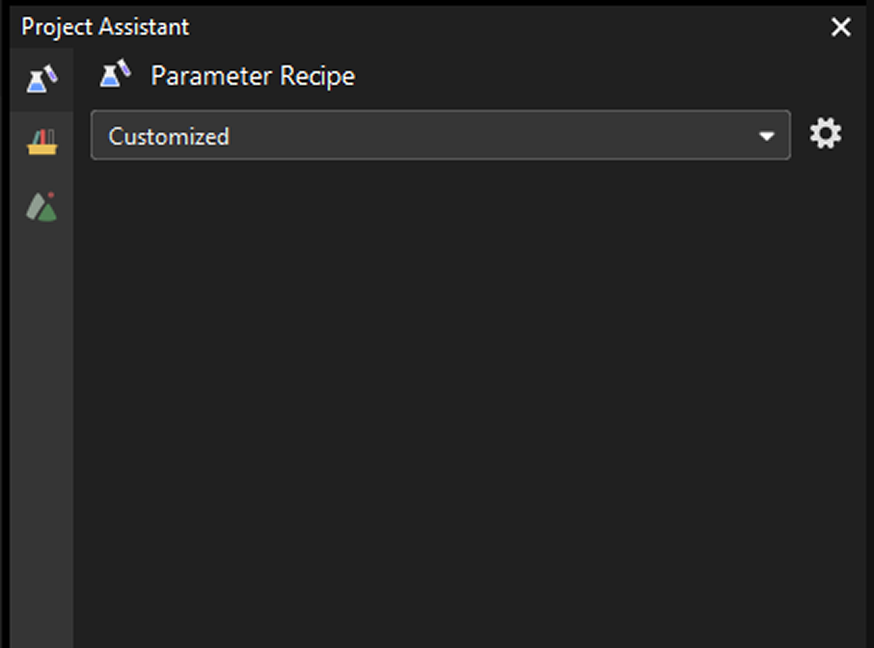The width and height of the screenshot is (874, 648).
Task: Click the Project Assistant panel title text
Action: pos(105,27)
